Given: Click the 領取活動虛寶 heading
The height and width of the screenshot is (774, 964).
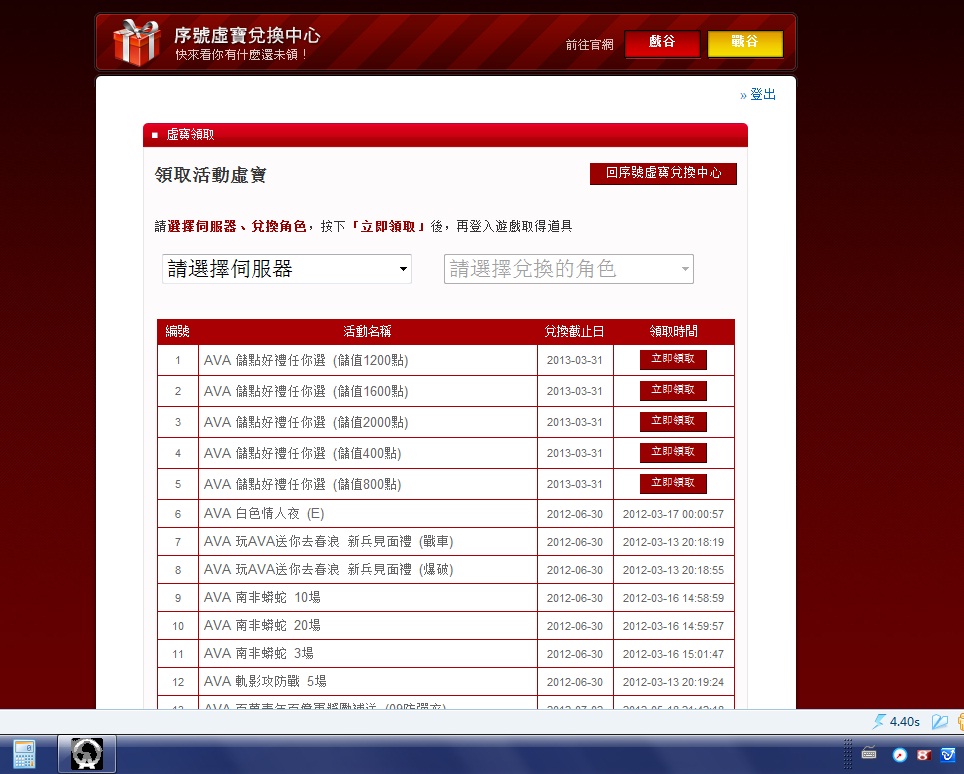Looking at the screenshot, I should pyautogui.click(x=210, y=175).
